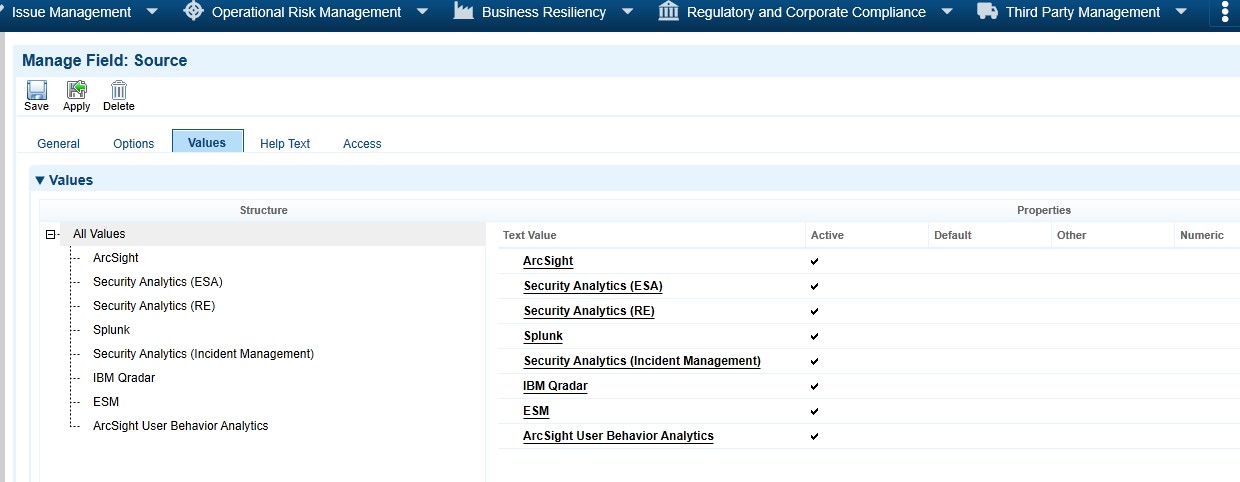Click the Regulatory and Corporate Compliance building icon

(x=668, y=12)
